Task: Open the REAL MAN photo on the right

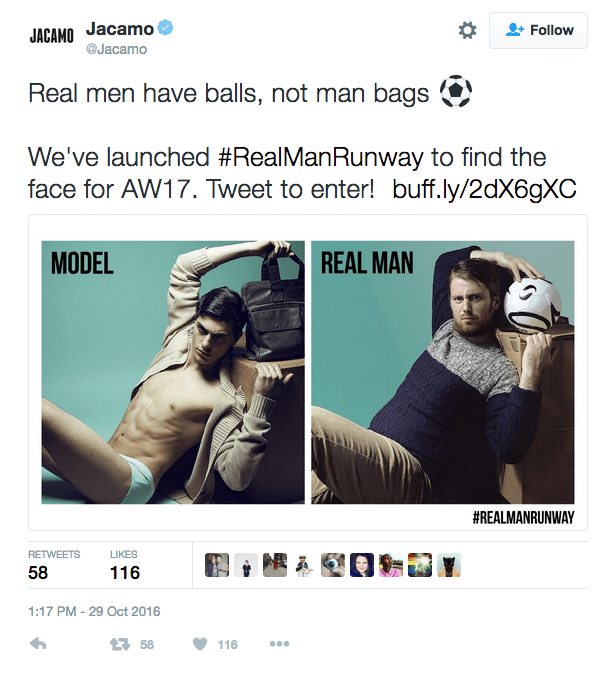Action: [x=442, y=372]
